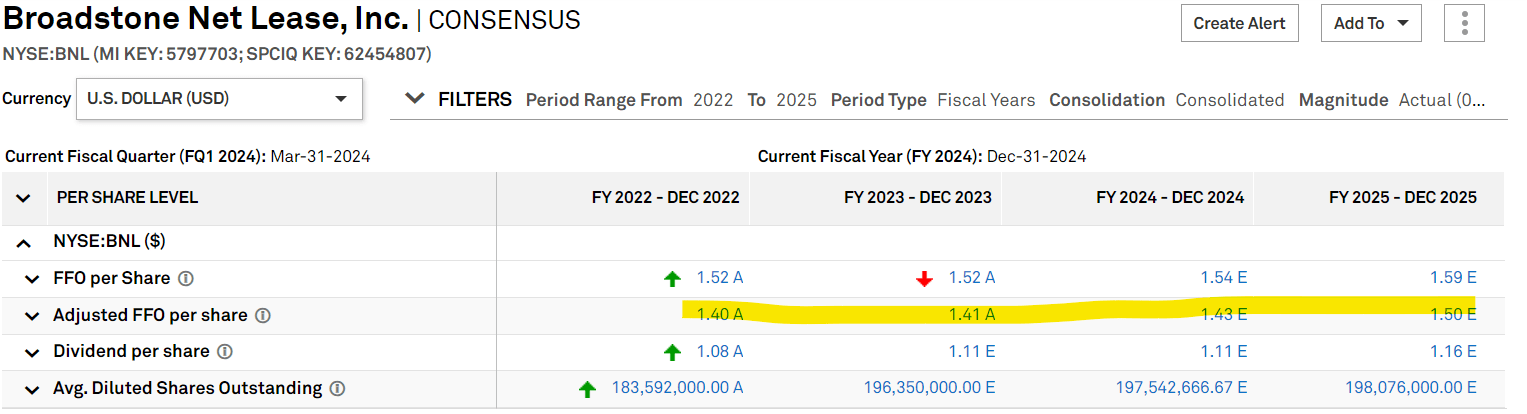Open the Add To dropdown
This screenshot has height=414, width=1527.
(x=1370, y=23)
